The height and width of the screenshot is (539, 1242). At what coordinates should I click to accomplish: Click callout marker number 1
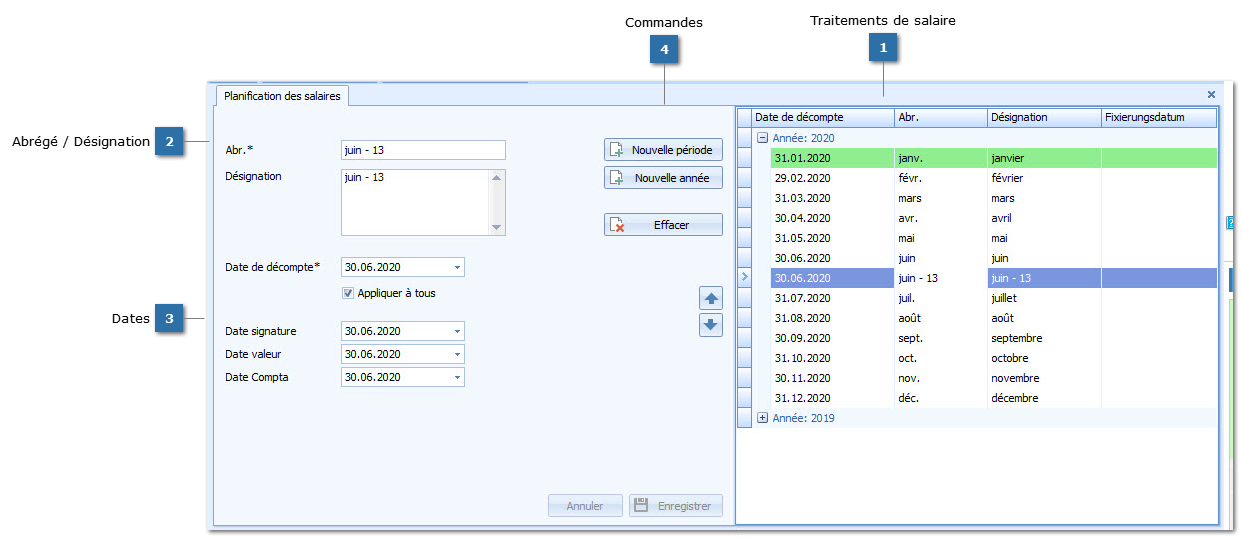click(883, 47)
